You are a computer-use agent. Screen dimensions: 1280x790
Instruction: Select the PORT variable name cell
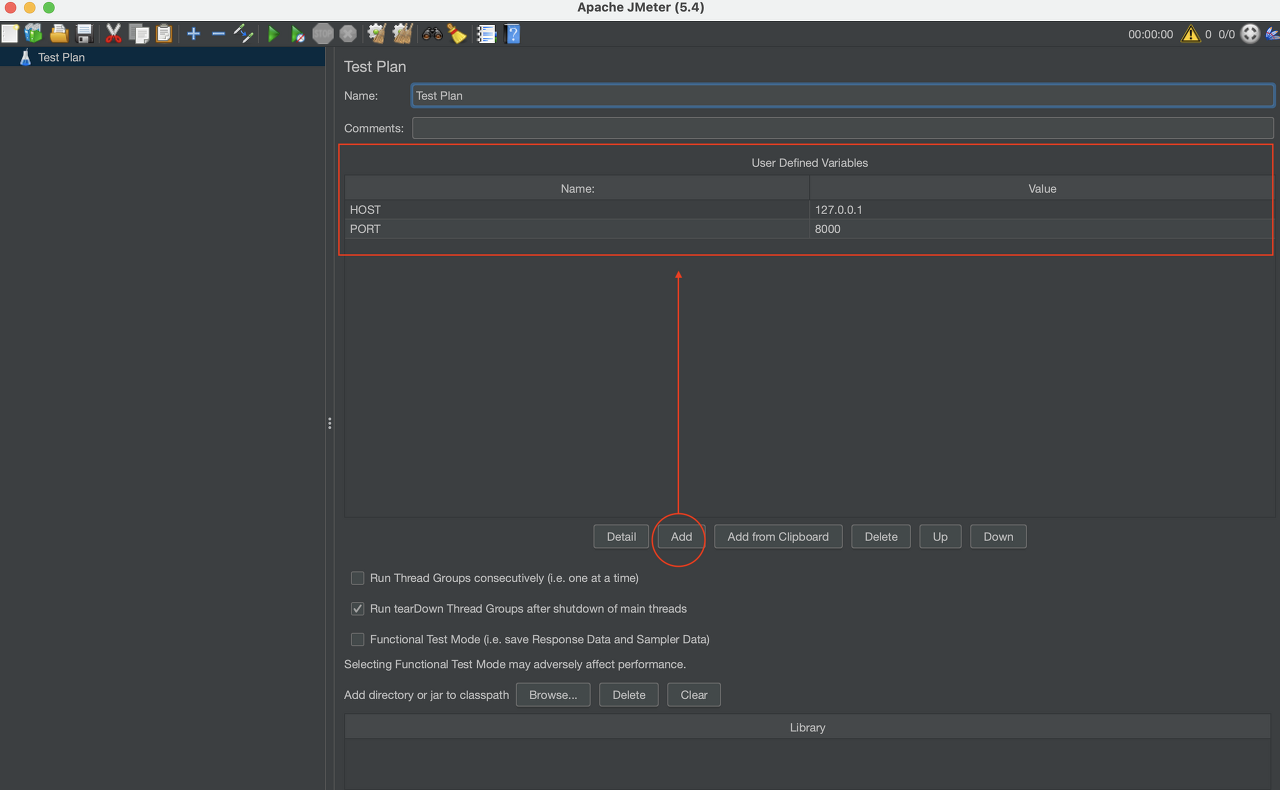pos(577,229)
